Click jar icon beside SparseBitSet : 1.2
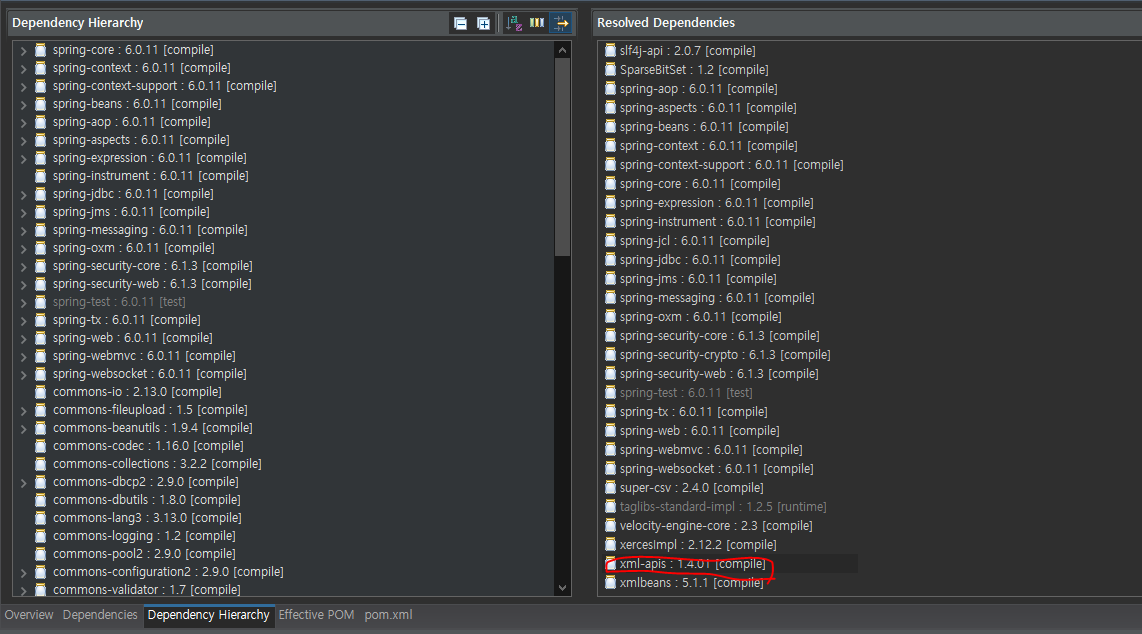The width and height of the screenshot is (1142, 634). (610, 69)
